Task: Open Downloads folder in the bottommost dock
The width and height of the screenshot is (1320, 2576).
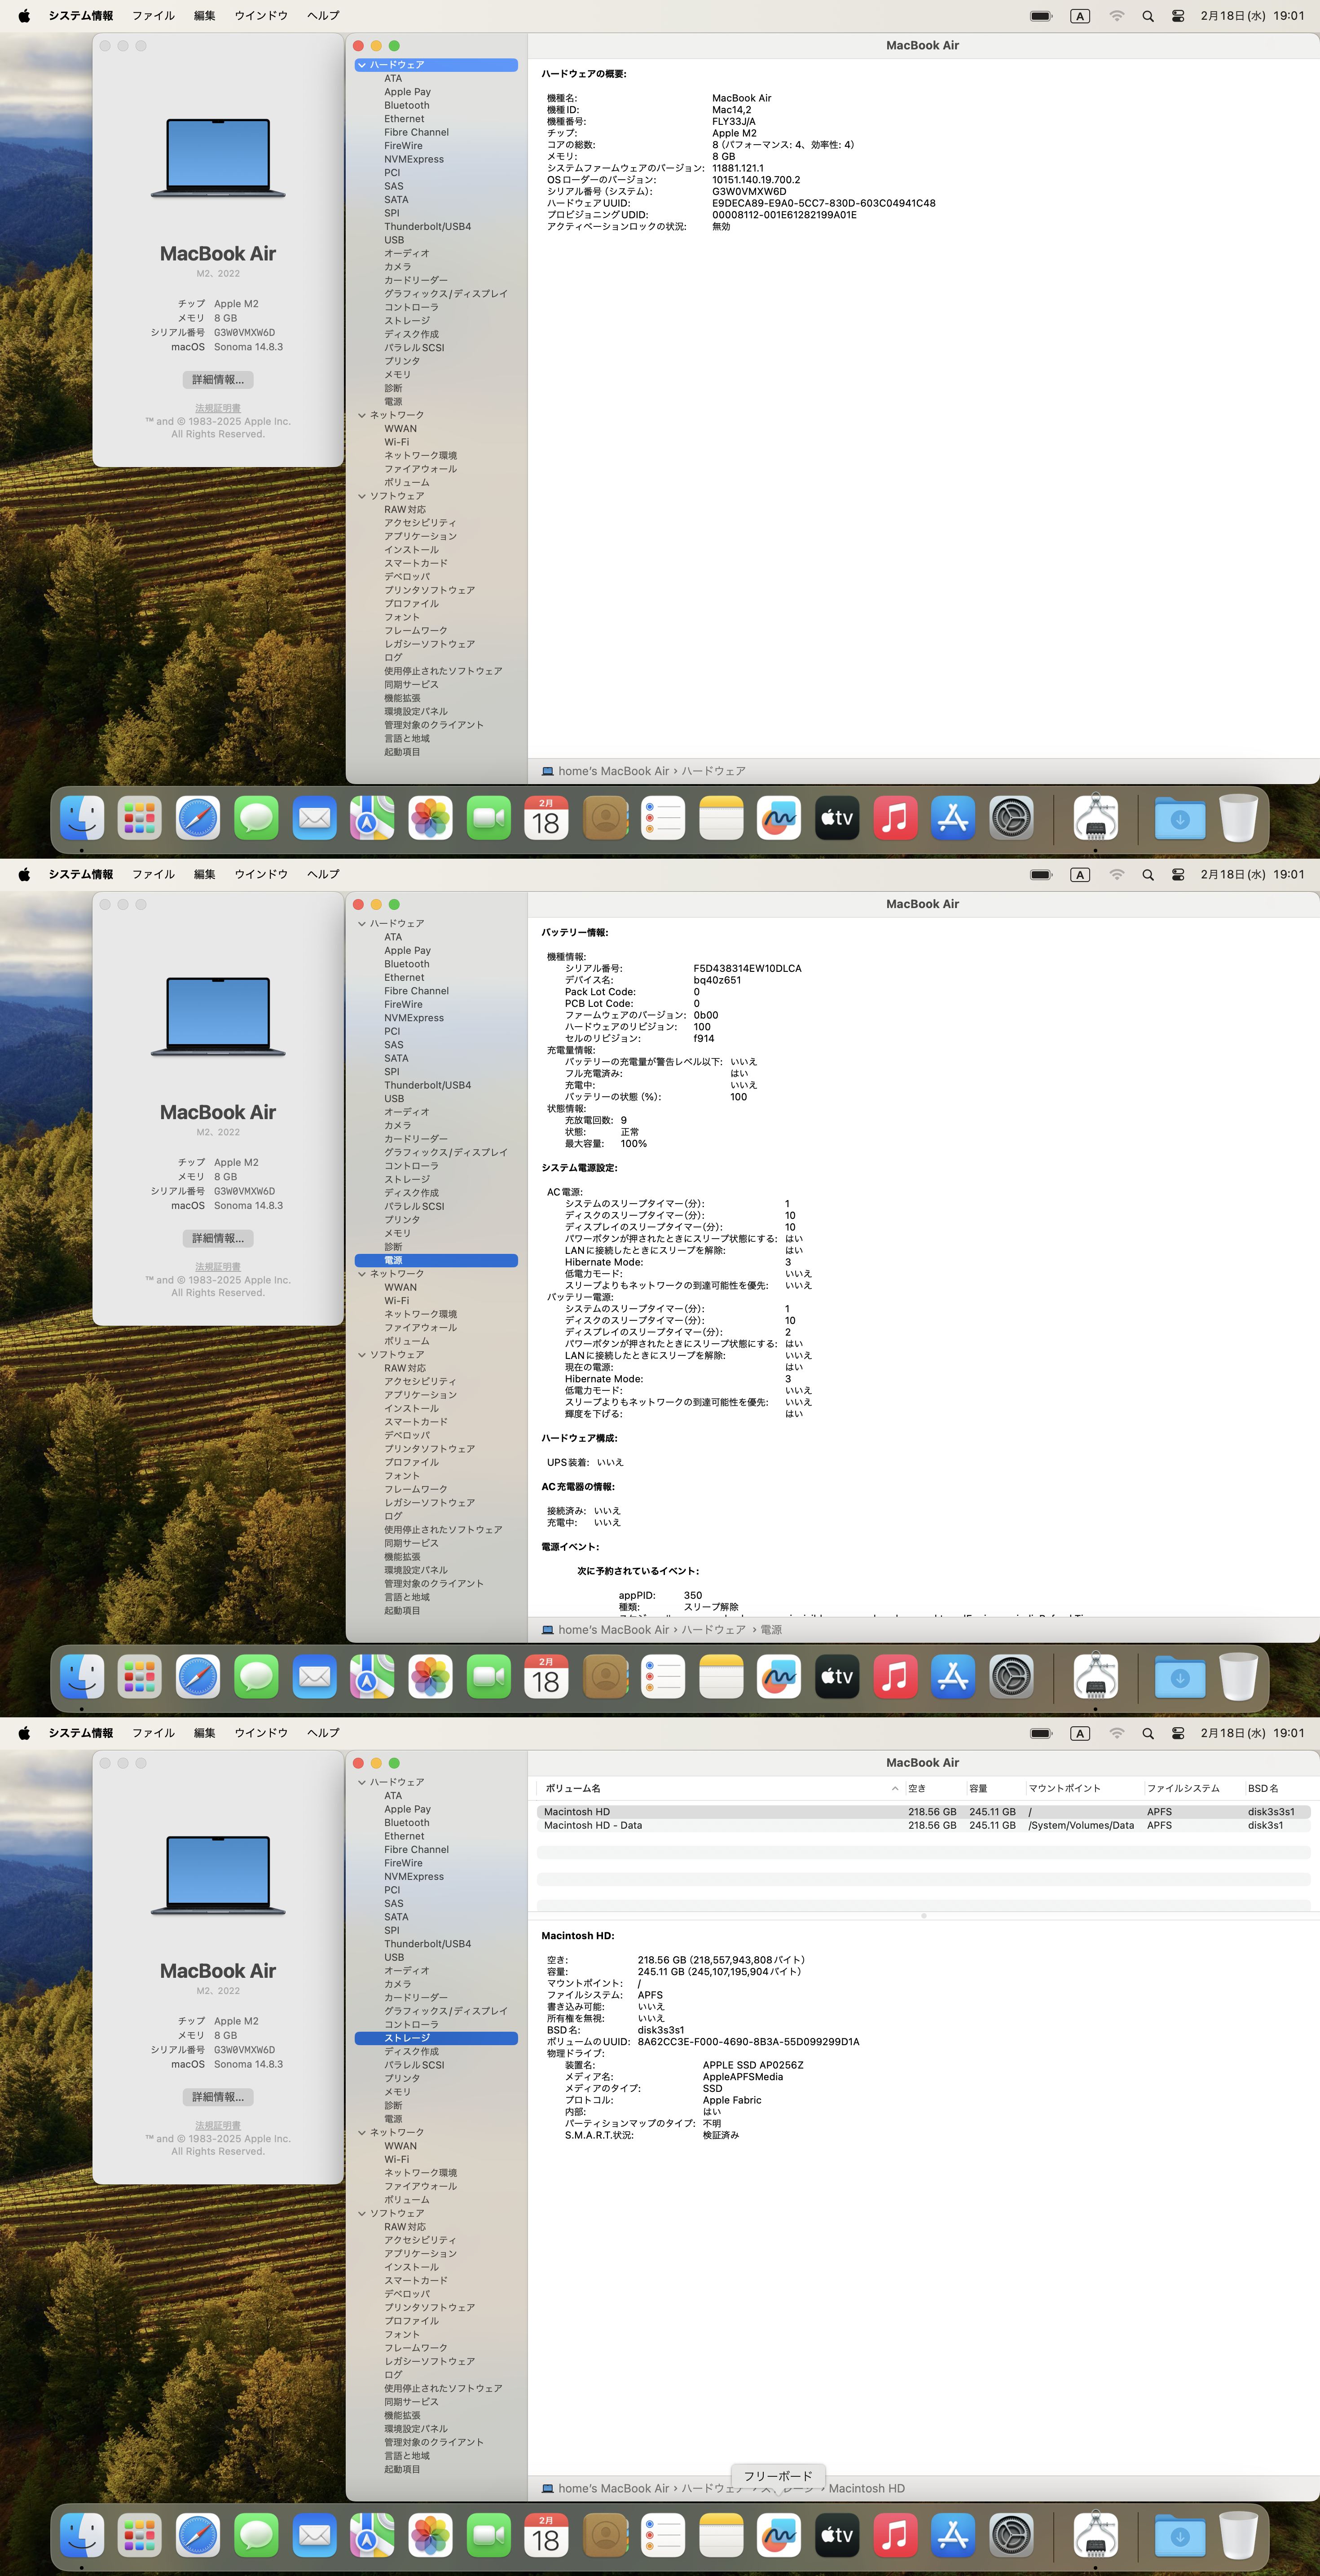Action: [1179, 2536]
